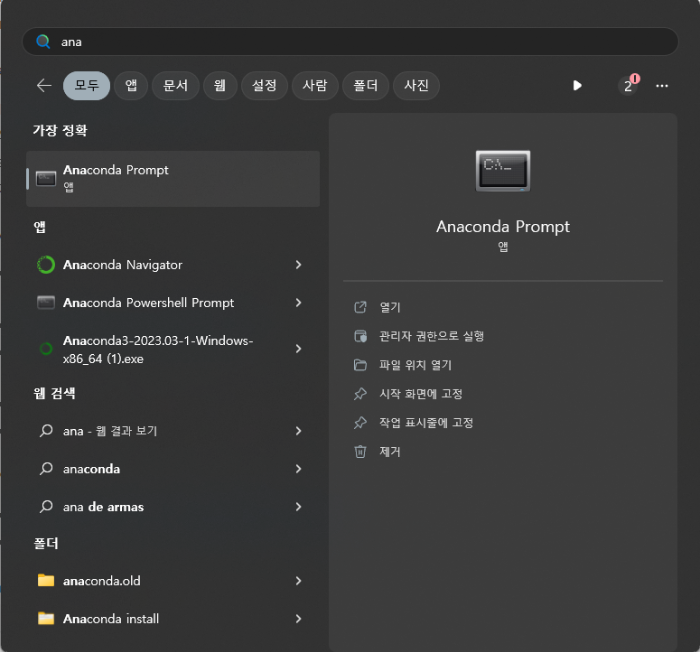Select the 'anaconda' web search suggestion

(x=173, y=468)
